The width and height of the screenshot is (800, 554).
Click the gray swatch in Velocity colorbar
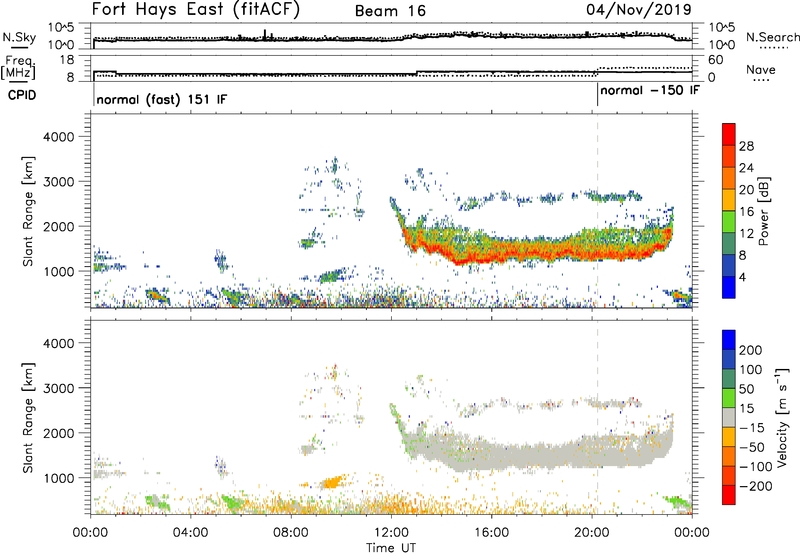[x=729, y=418]
